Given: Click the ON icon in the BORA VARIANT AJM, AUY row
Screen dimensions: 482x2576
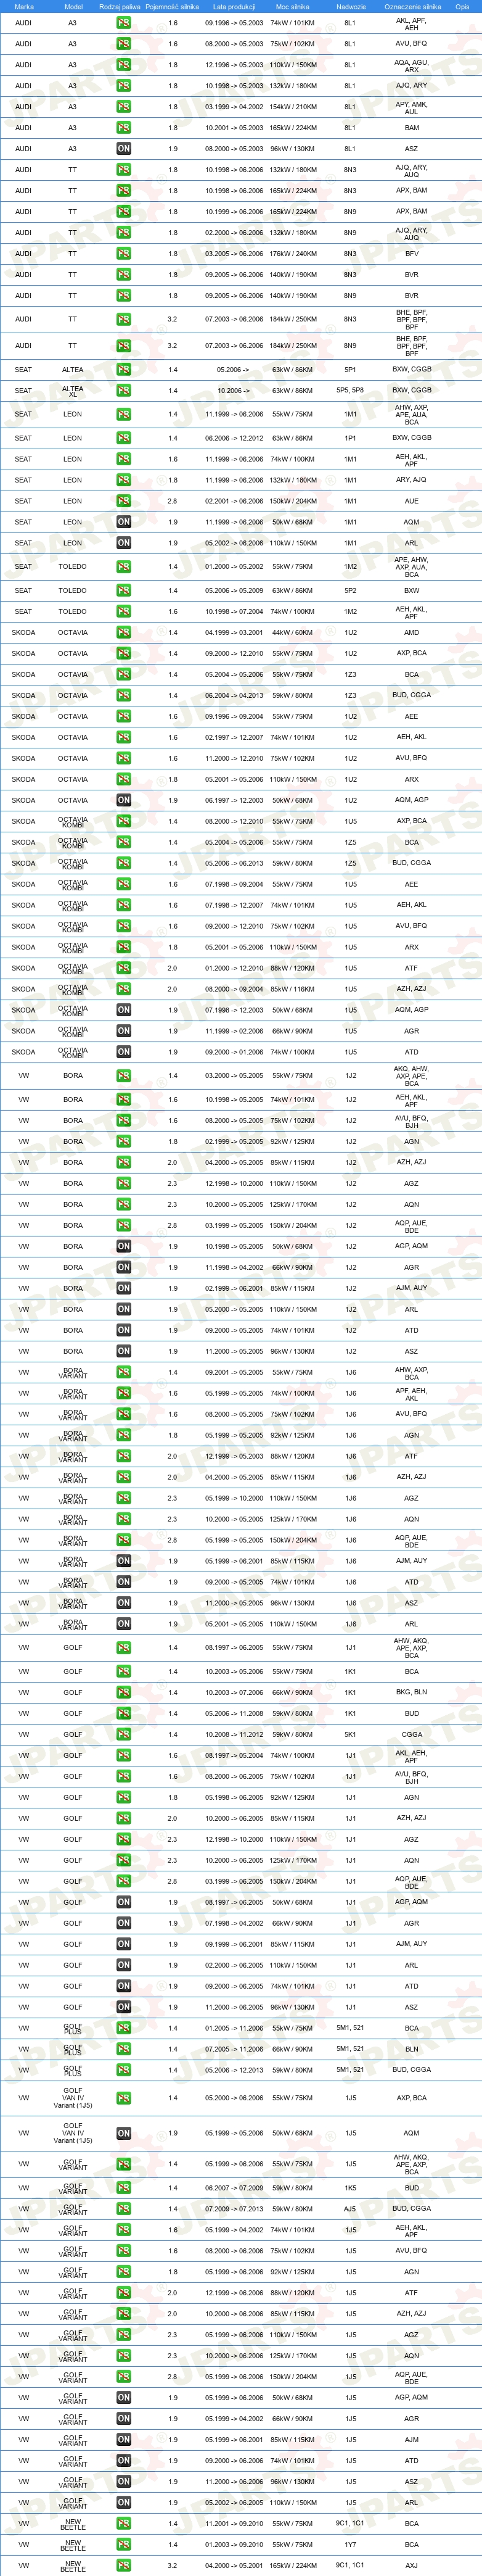Looking at the screenshot, I should [x=123, y=1562].
